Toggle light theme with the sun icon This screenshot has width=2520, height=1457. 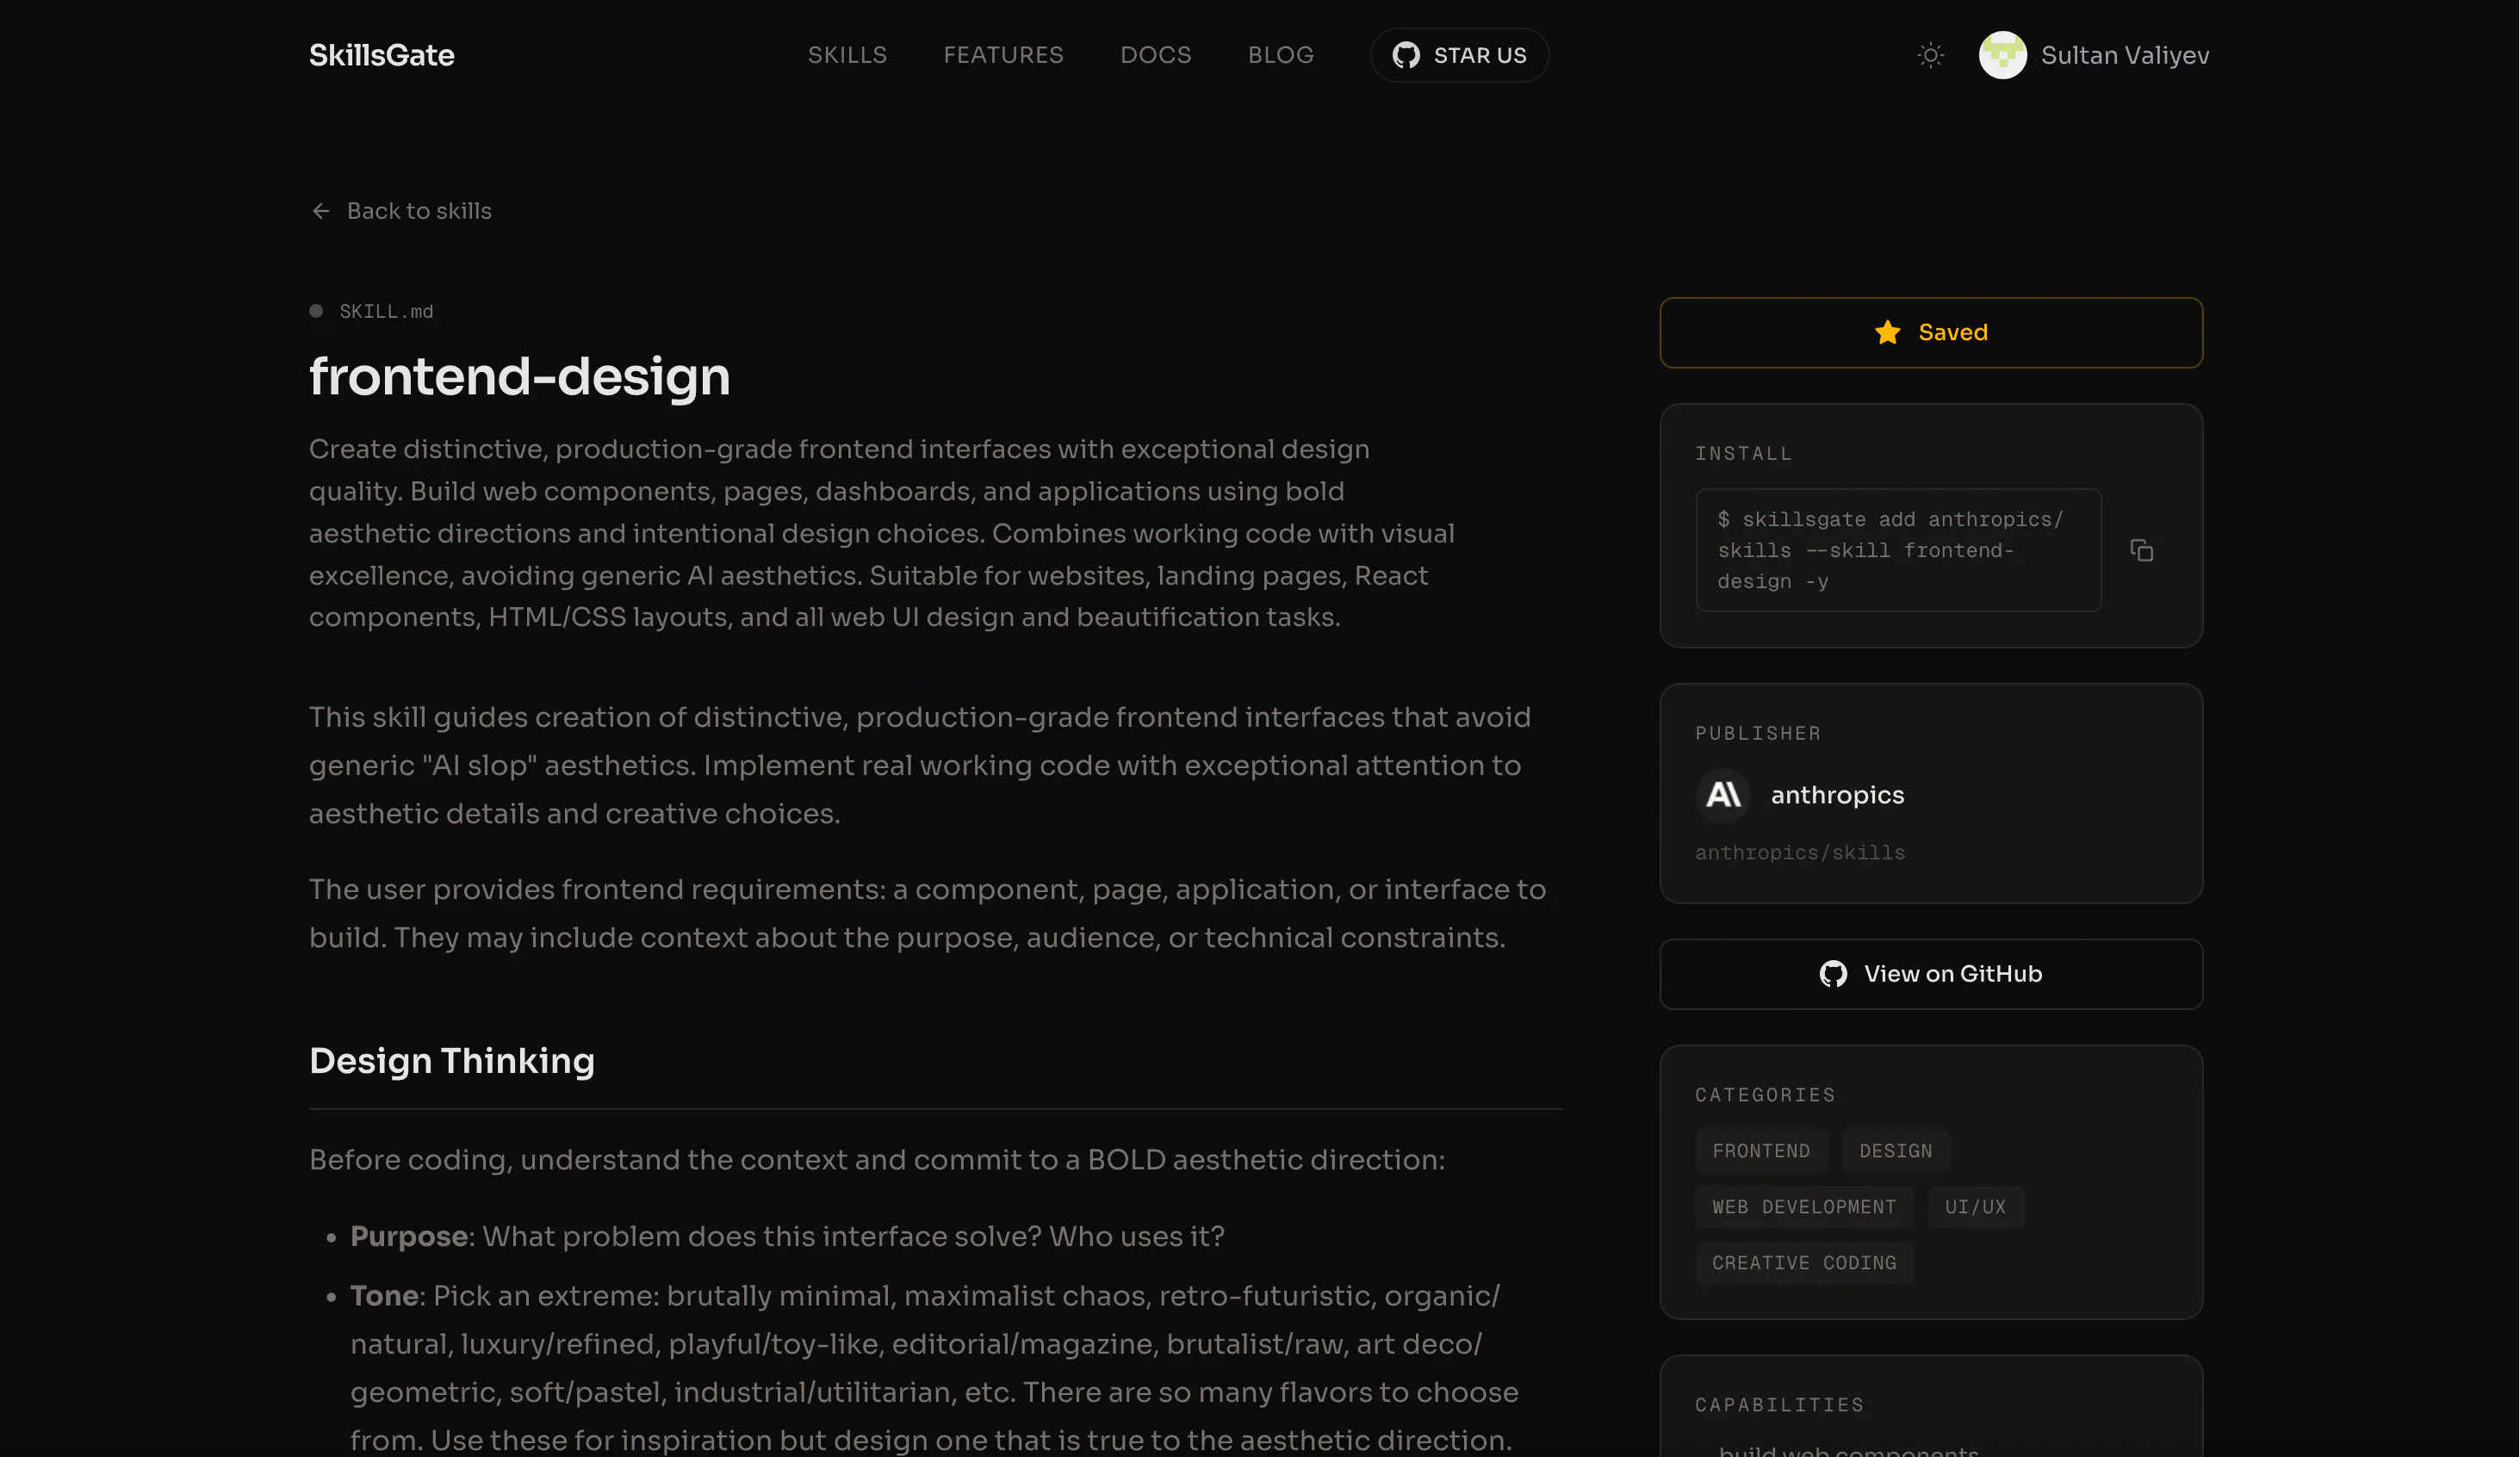point(1930,55)
